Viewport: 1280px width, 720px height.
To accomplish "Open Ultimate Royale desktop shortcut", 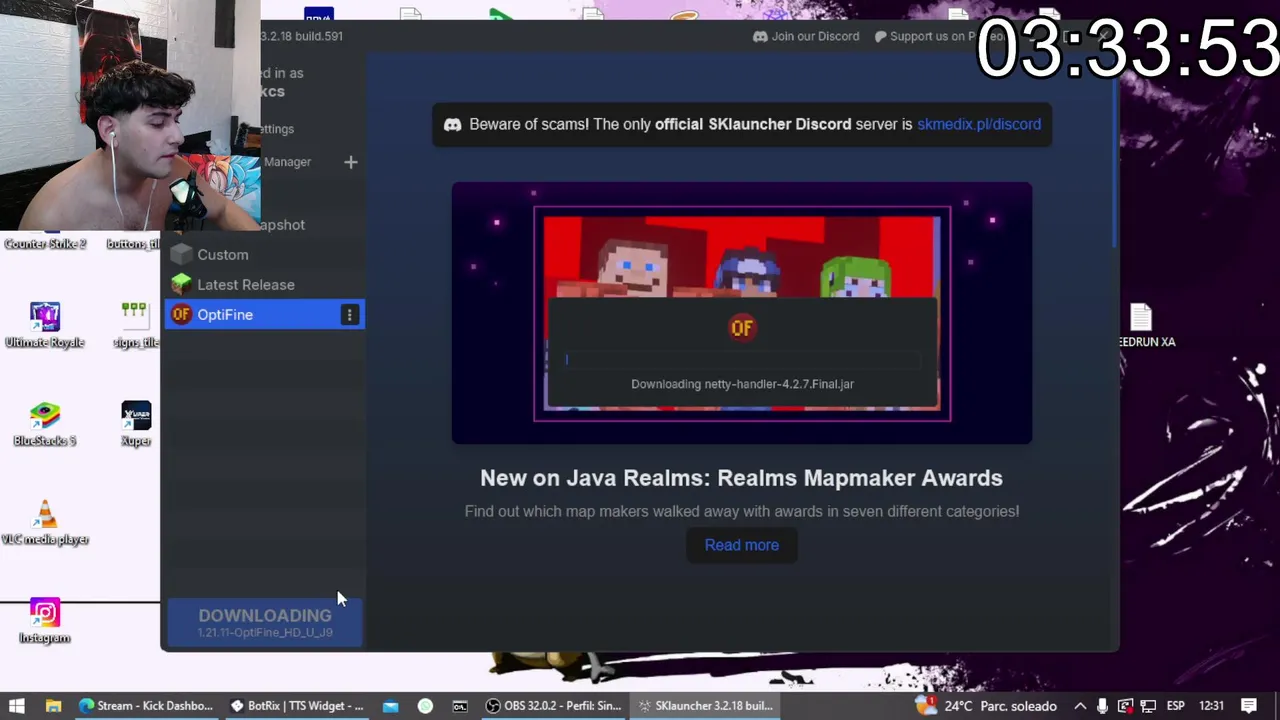I will (x=45, y=325).
